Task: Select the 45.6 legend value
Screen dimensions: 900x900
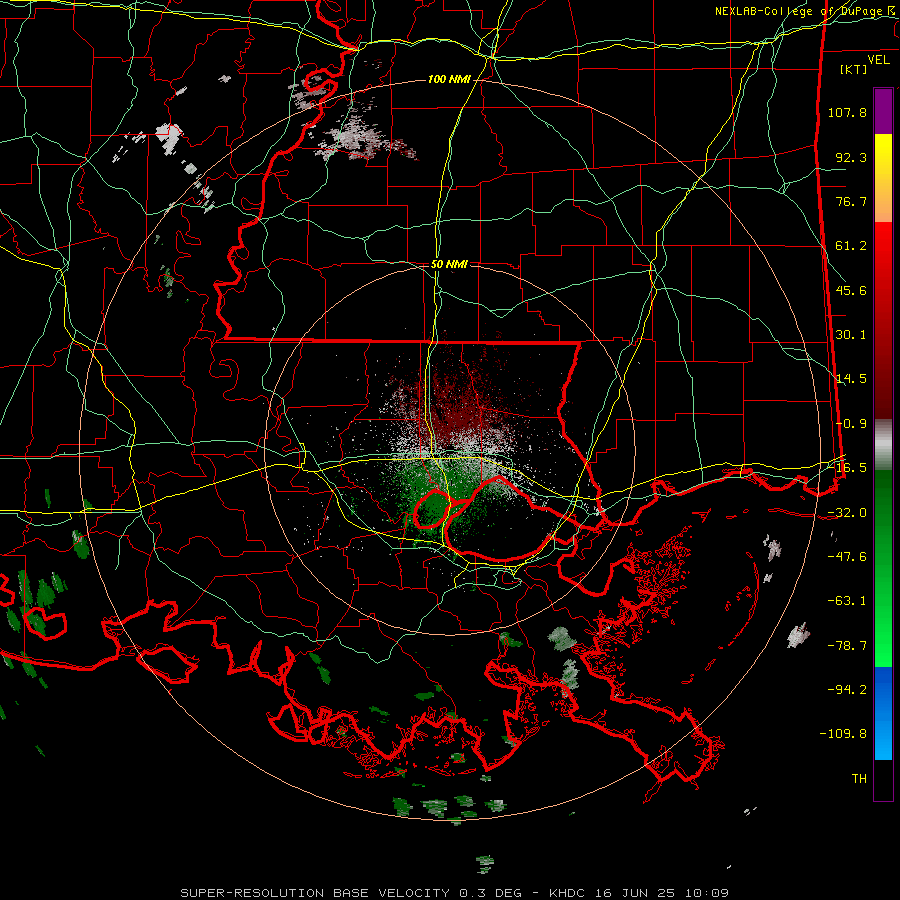Action: [851, 290]
